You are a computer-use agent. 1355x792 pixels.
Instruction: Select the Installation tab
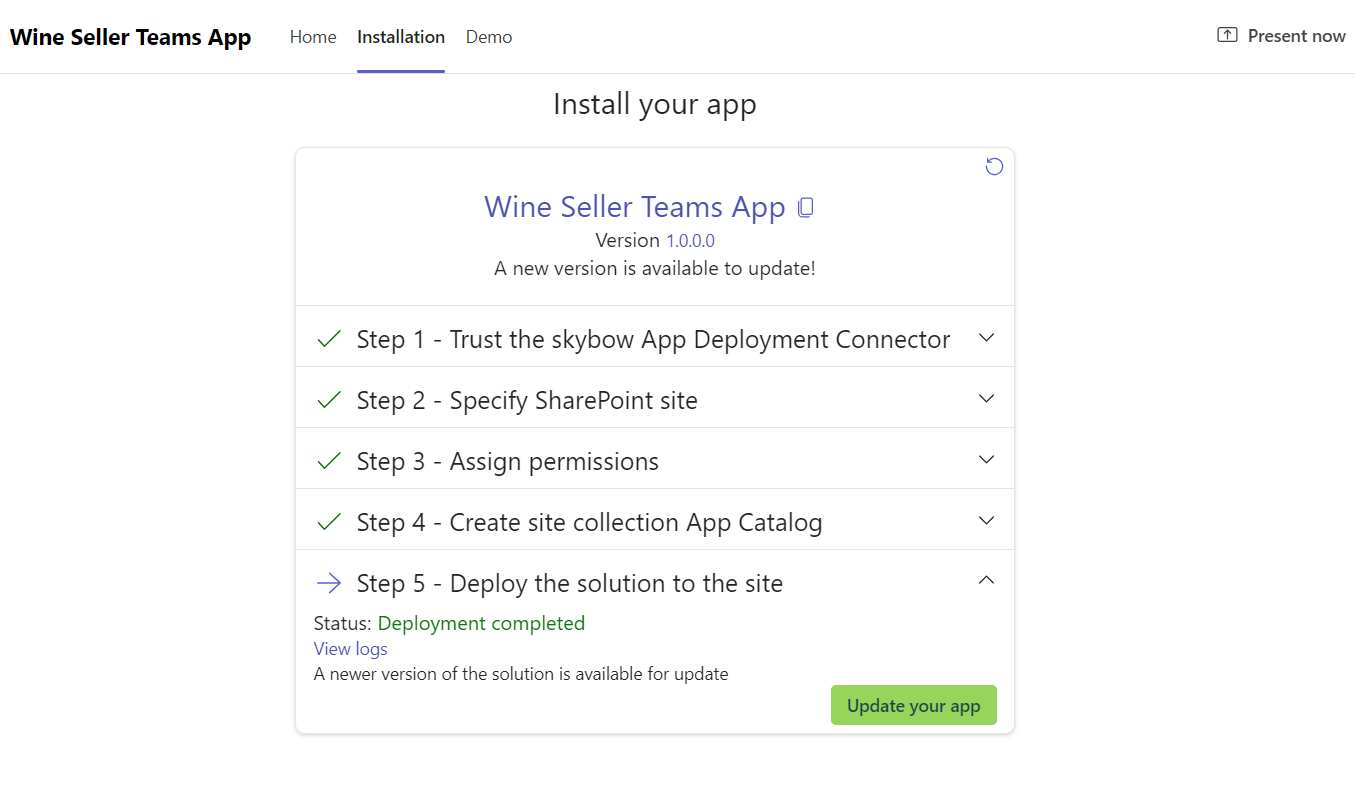coord(401,37)
